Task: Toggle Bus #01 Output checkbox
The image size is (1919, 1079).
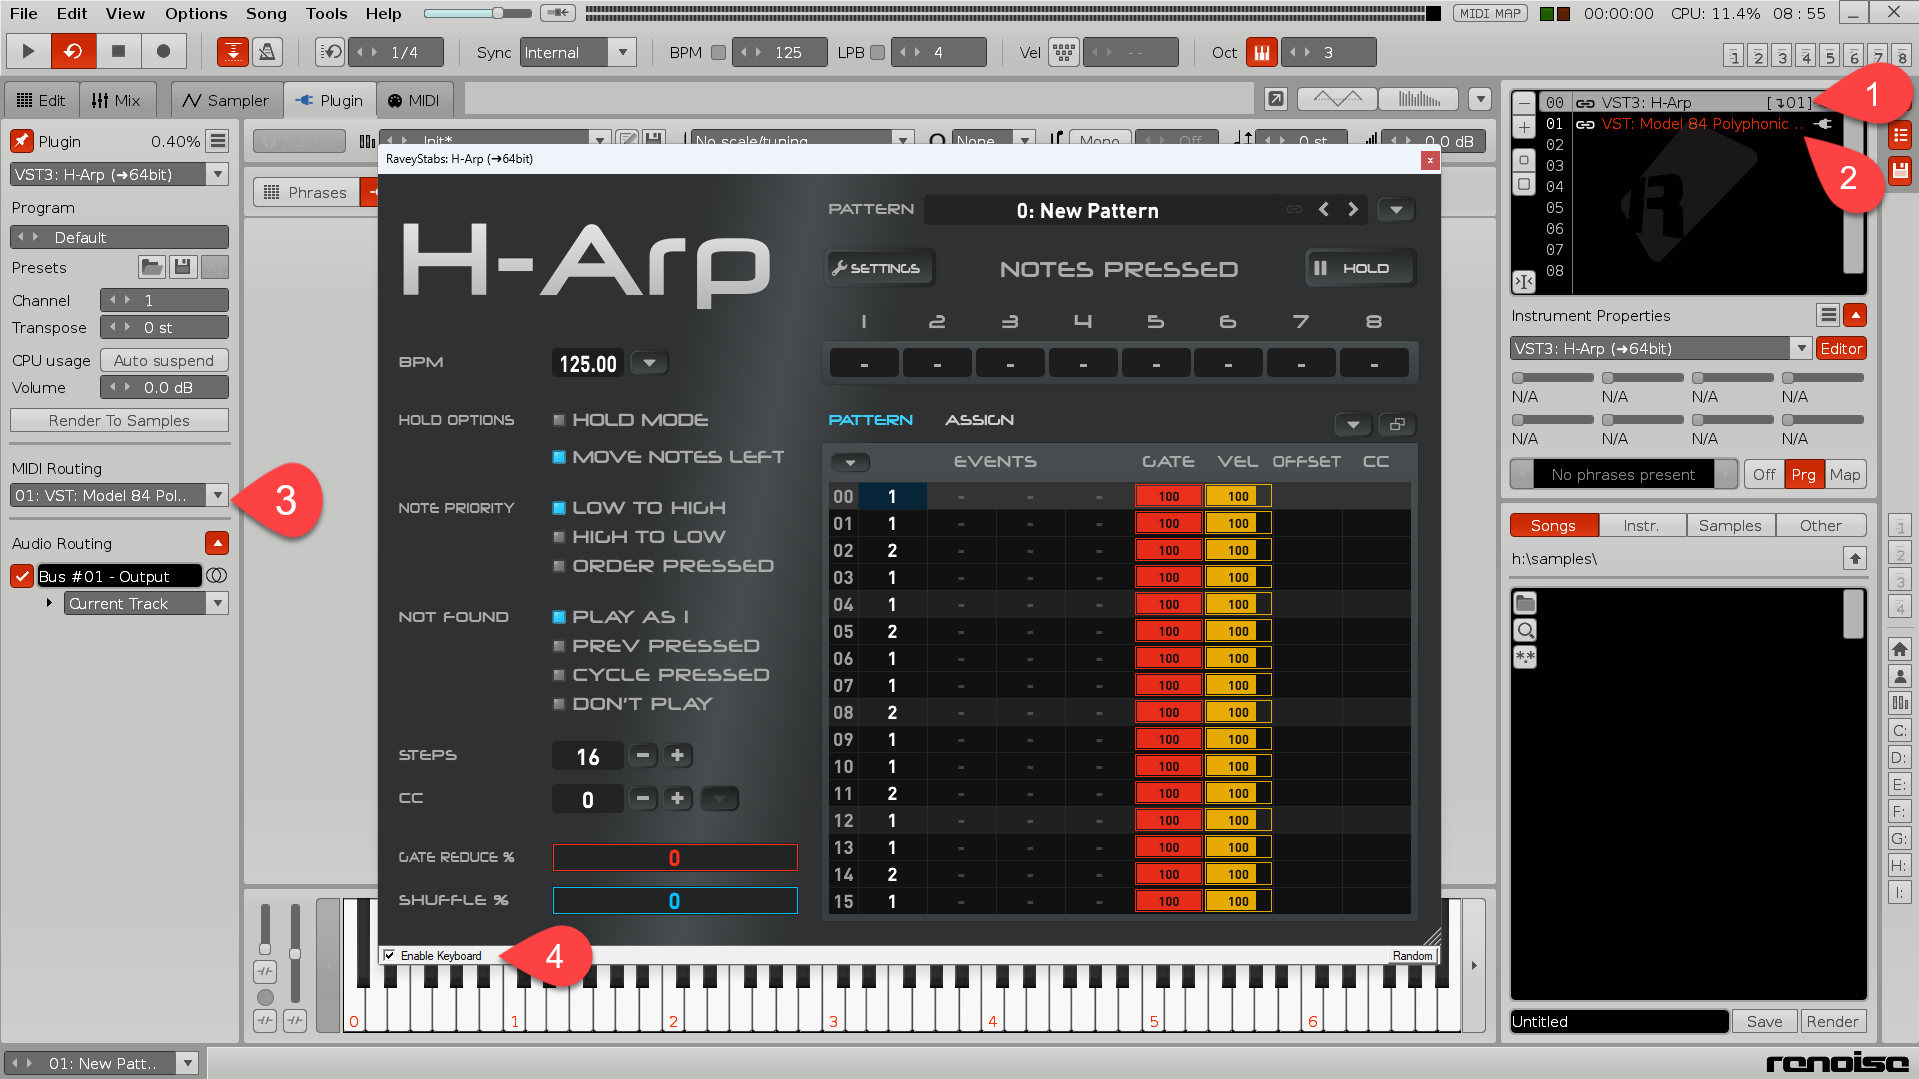Action: (22, 576)
